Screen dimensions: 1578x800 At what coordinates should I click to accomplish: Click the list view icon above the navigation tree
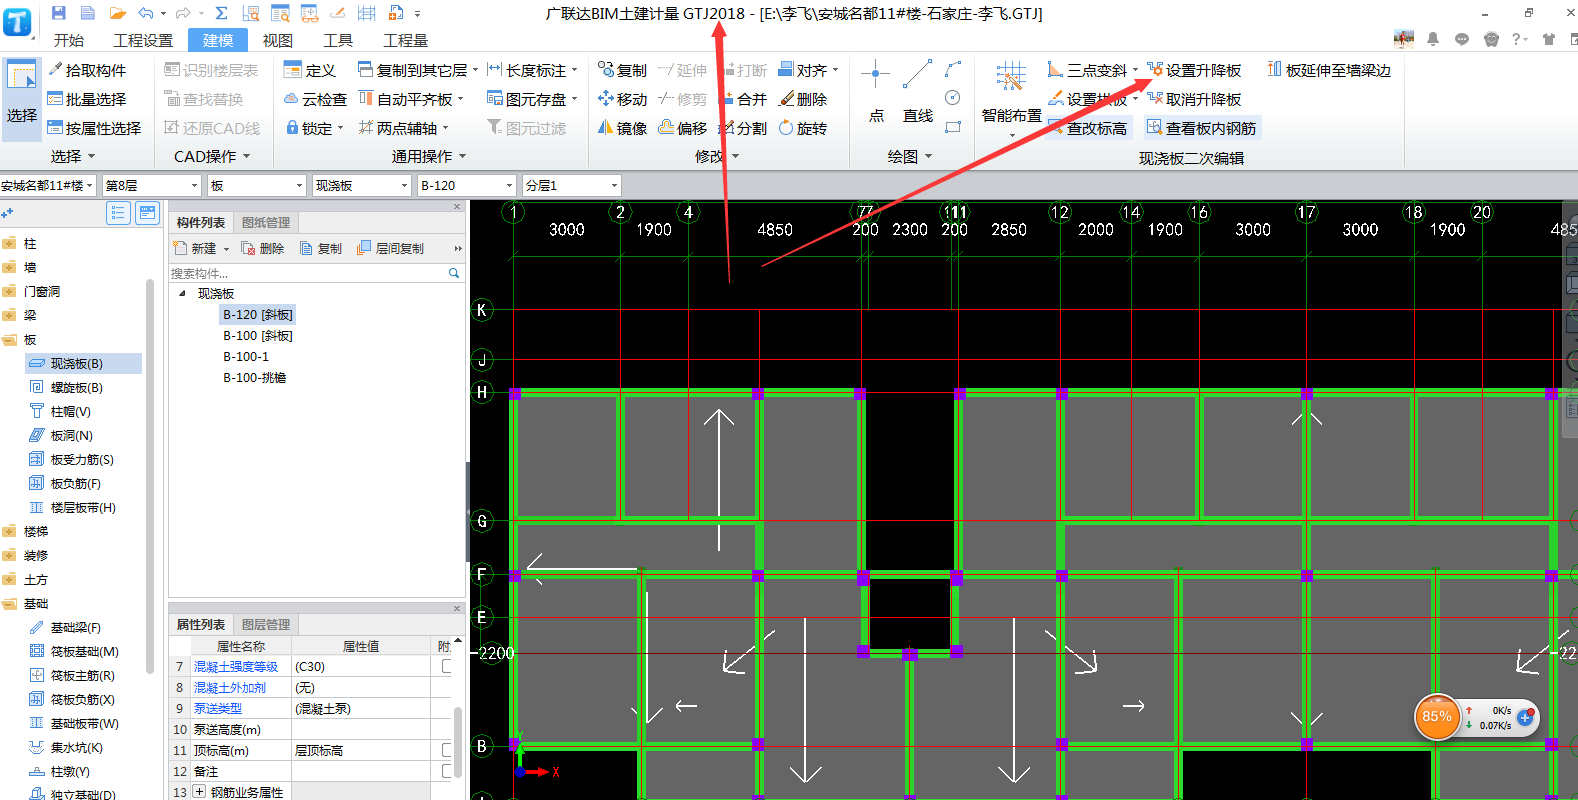point(118,213)
